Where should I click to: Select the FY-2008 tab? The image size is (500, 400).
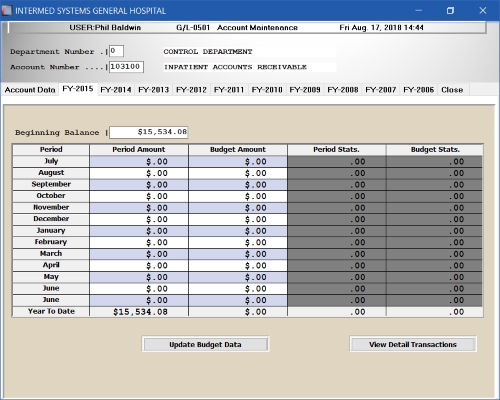coord(343,90)
